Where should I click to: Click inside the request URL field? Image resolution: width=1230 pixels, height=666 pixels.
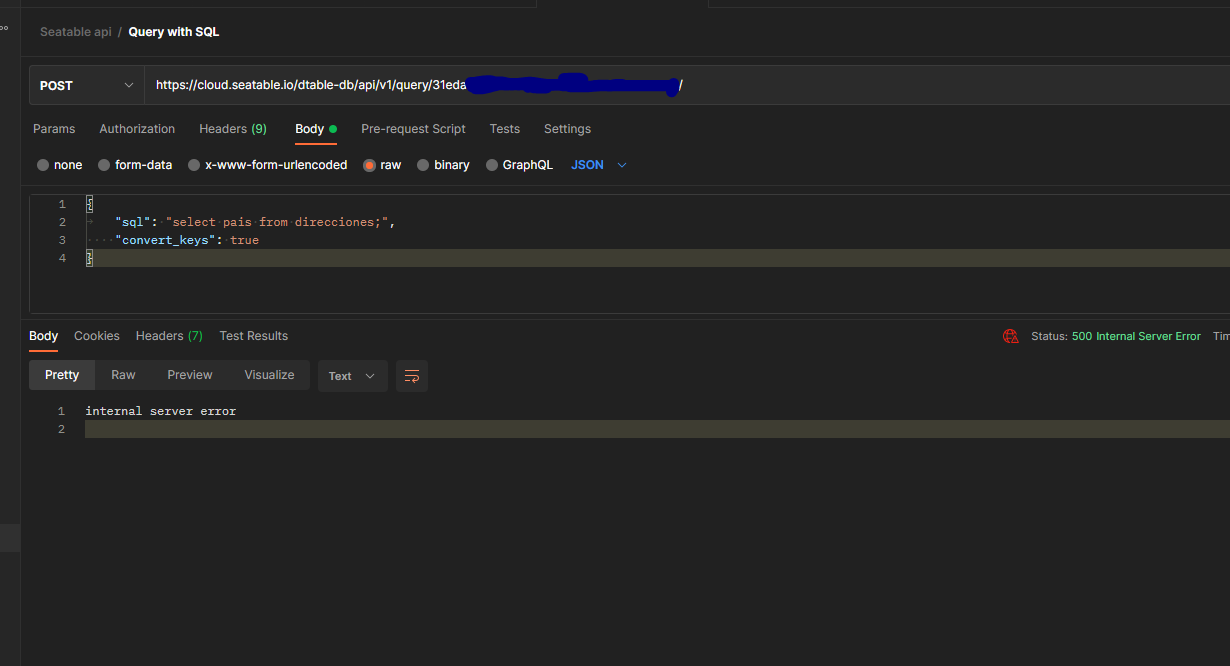800,86
